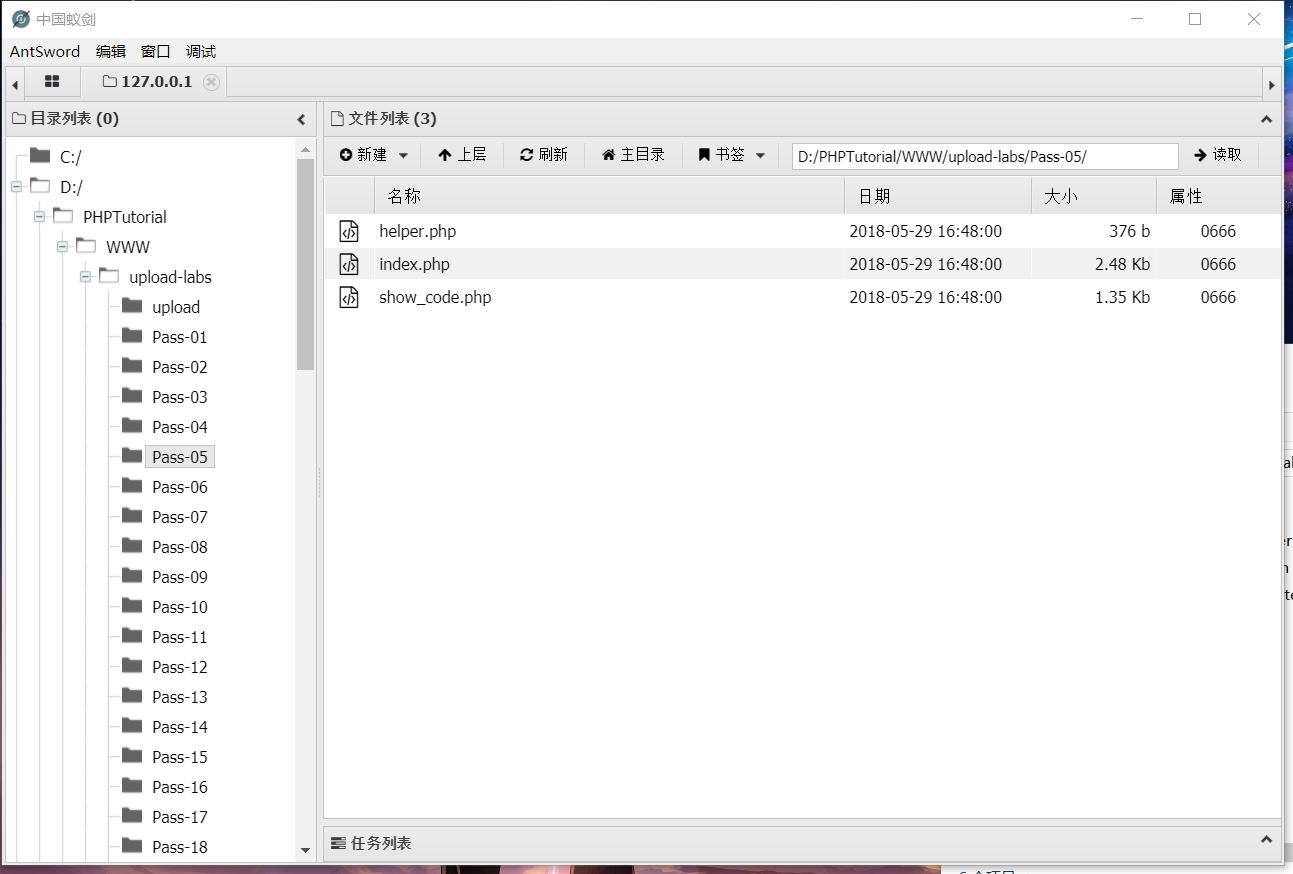The image size is (1293, 874).
Task: Select the helper.php file icon
Action: point(348,231)
